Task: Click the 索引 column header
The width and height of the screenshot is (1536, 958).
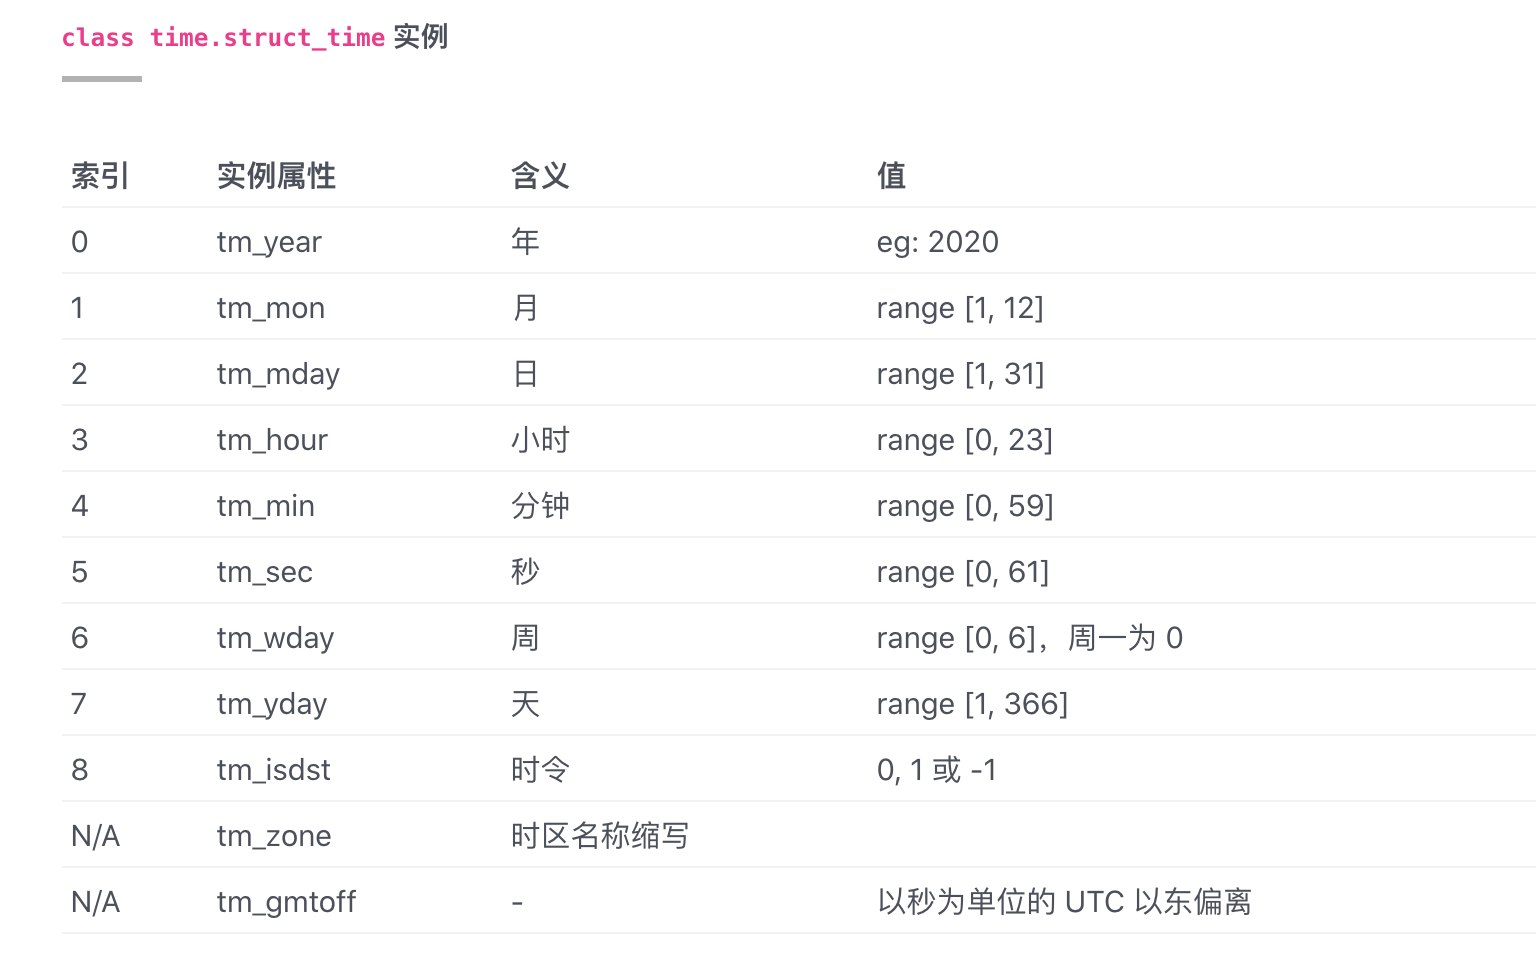Action: [x=100, y=176]
